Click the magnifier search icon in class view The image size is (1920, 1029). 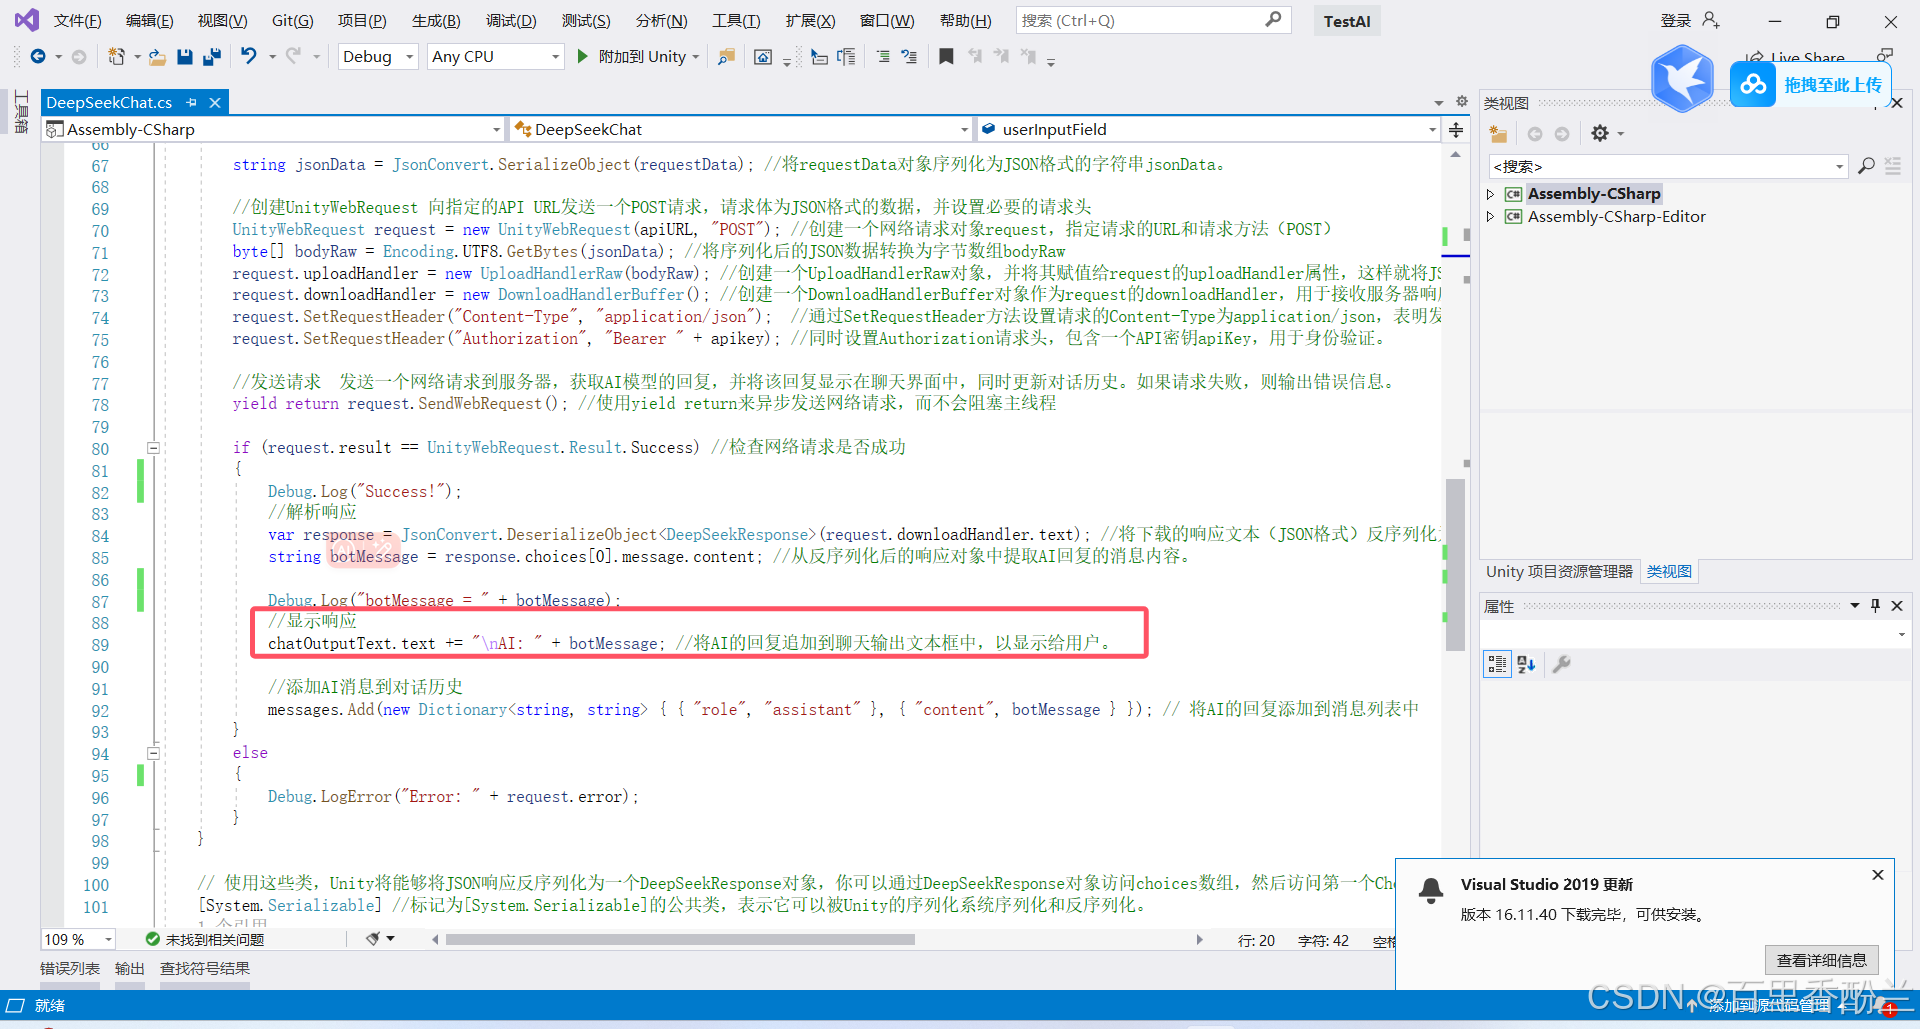pyautogui.click(x=1866, y=166)
